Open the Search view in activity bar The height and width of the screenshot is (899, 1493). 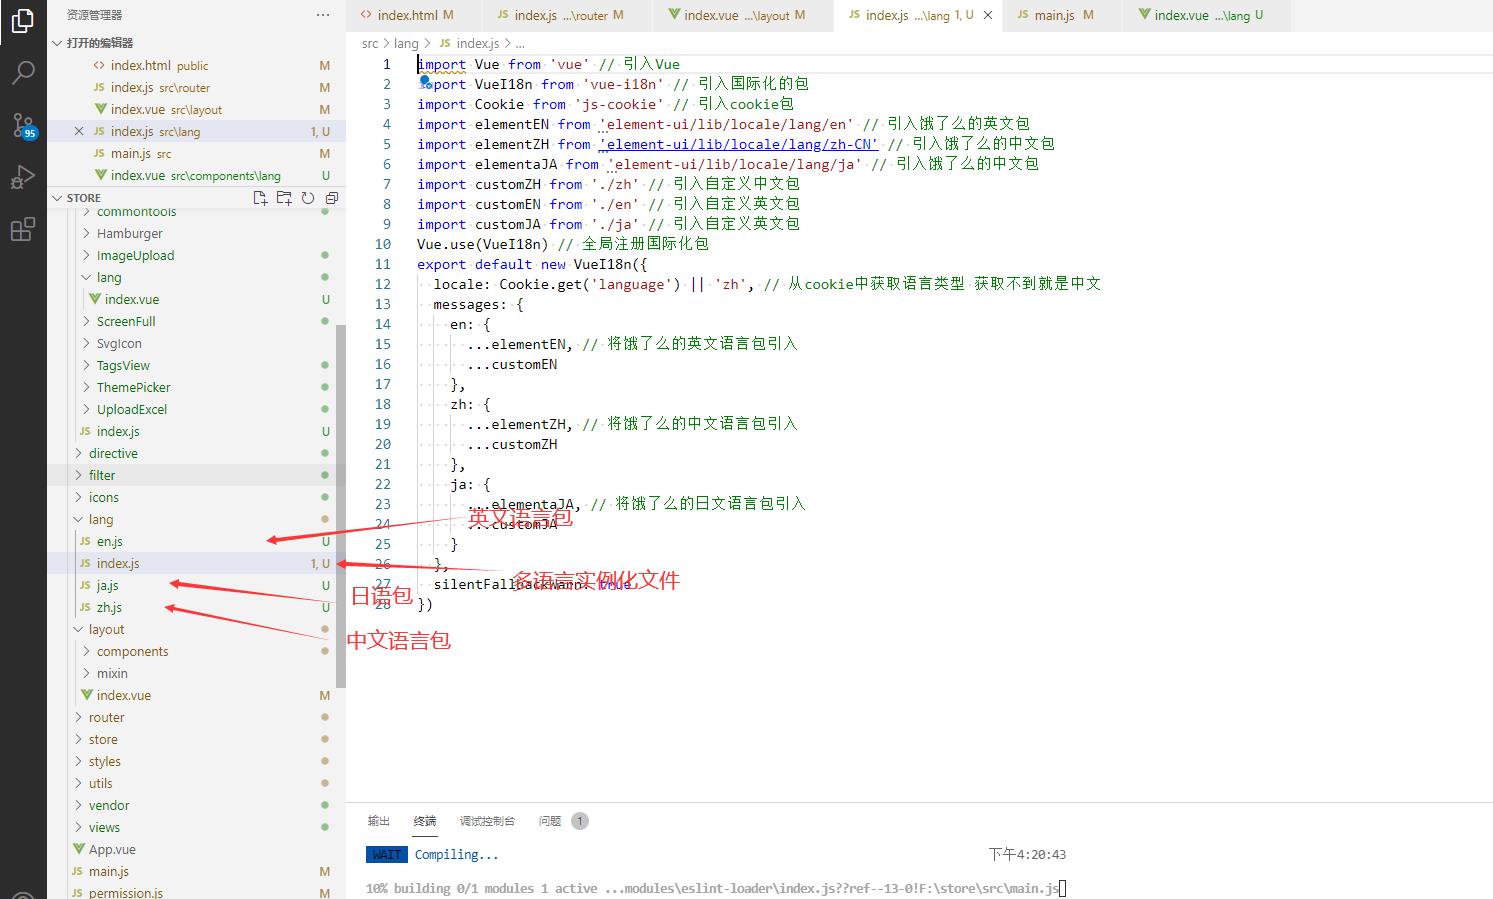pos(23,73)
